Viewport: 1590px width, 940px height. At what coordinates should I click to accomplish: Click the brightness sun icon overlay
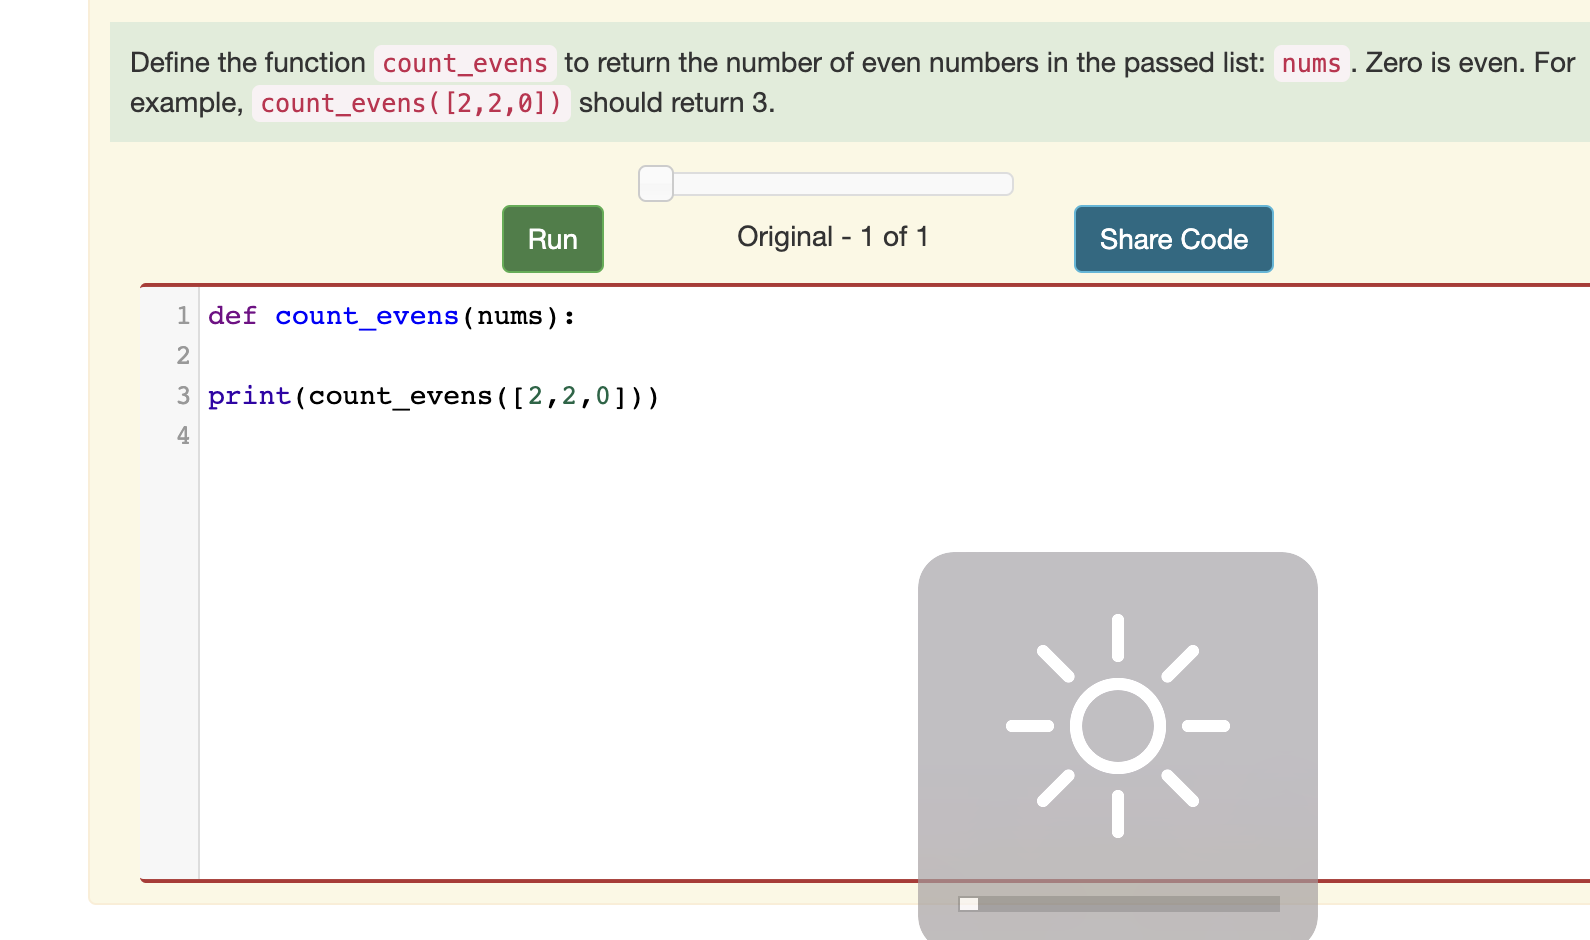click(1118, 726)
